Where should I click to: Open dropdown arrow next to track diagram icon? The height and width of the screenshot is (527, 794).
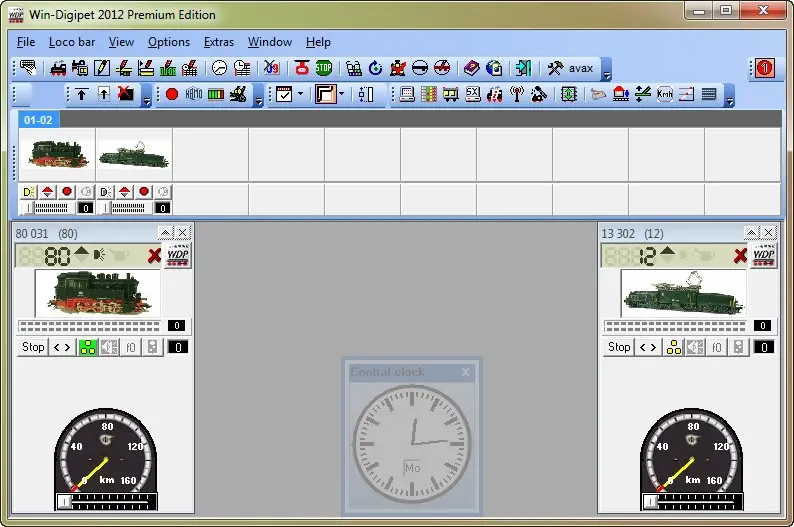(341, 94)
